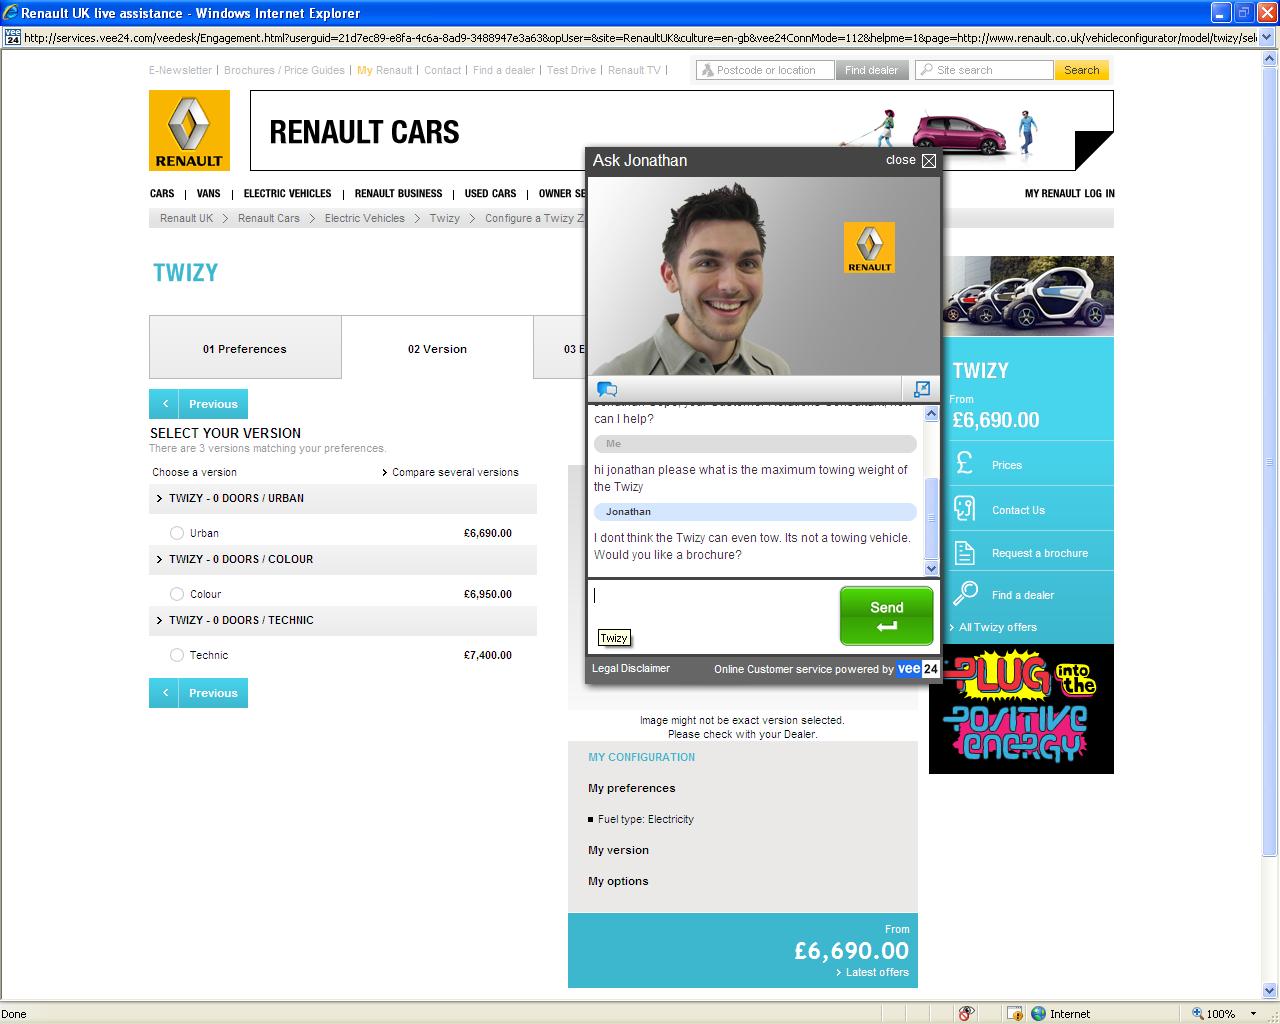Click the green Send button

click(x=886, y=615)
